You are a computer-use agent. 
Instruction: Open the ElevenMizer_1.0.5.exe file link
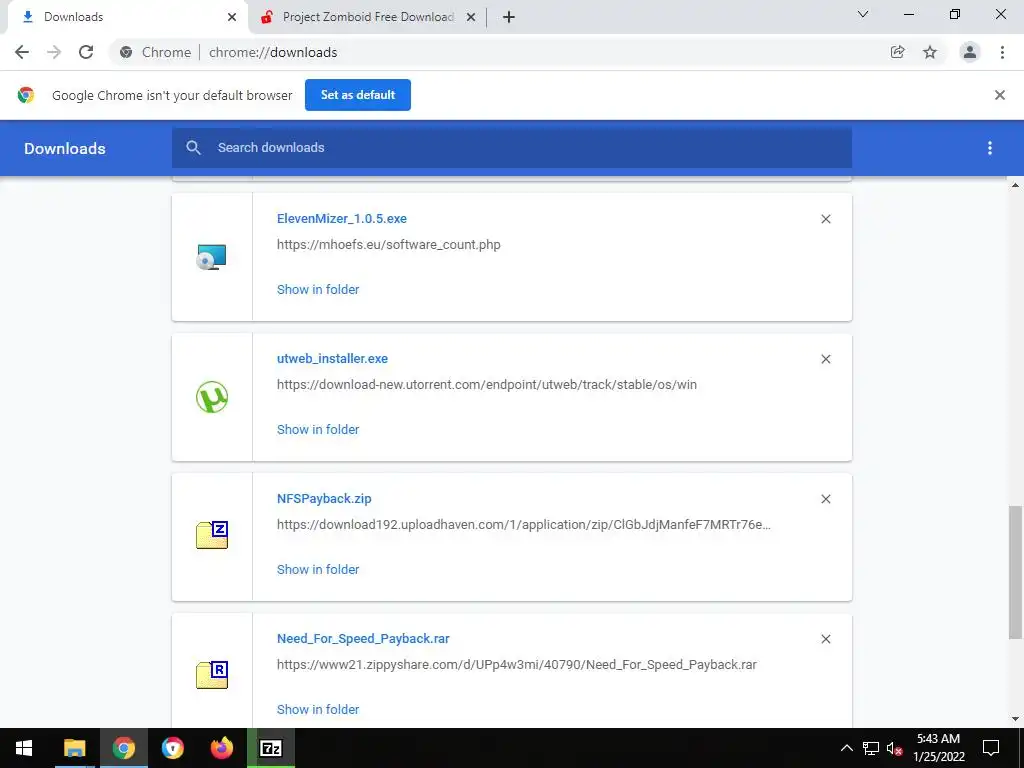[x=342, y=219]
